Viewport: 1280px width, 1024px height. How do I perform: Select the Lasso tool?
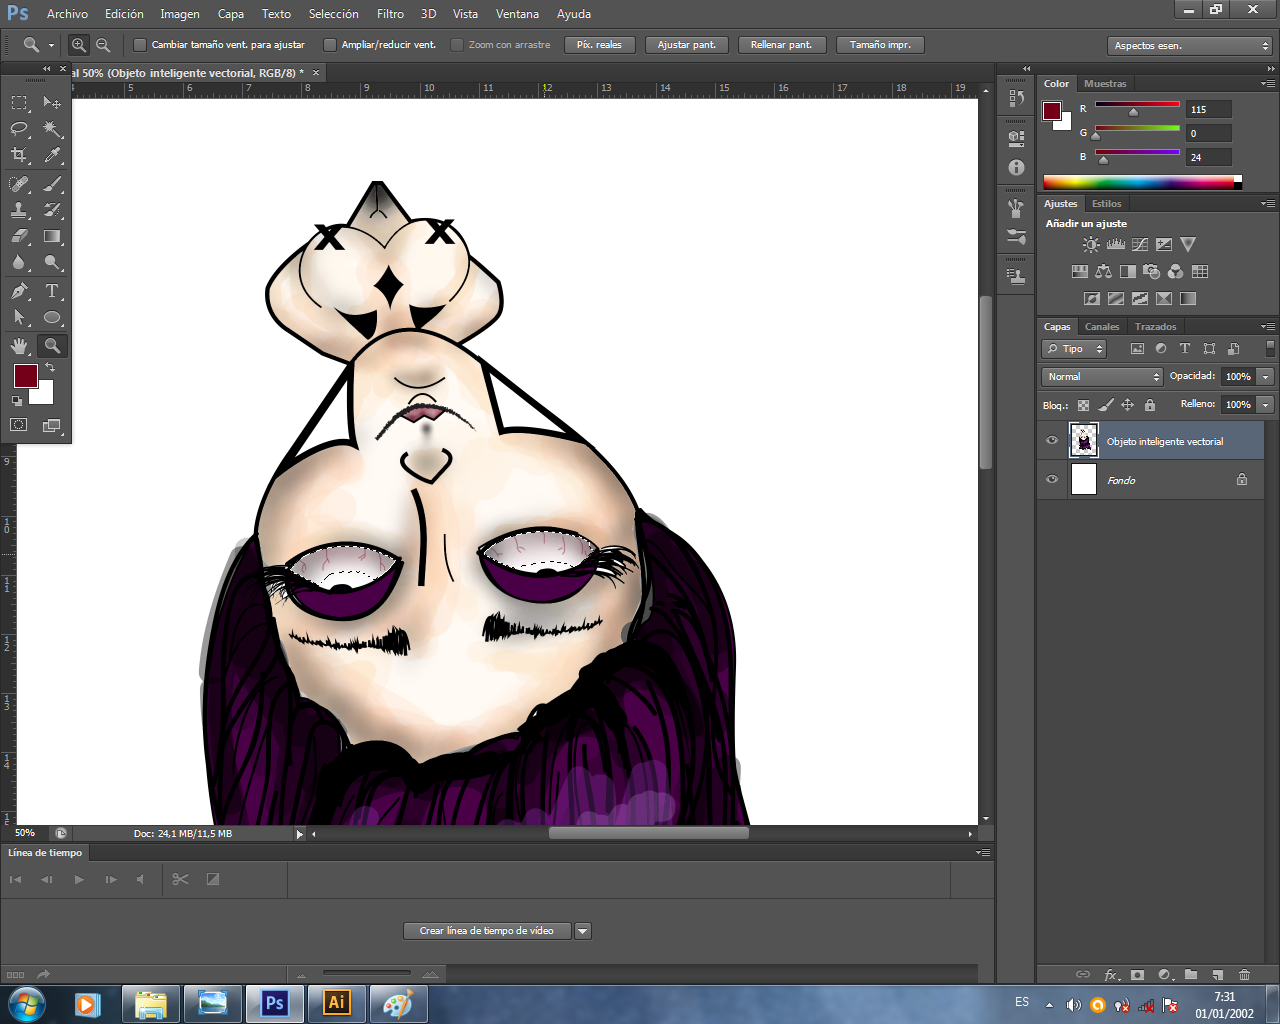coord(19,129)
